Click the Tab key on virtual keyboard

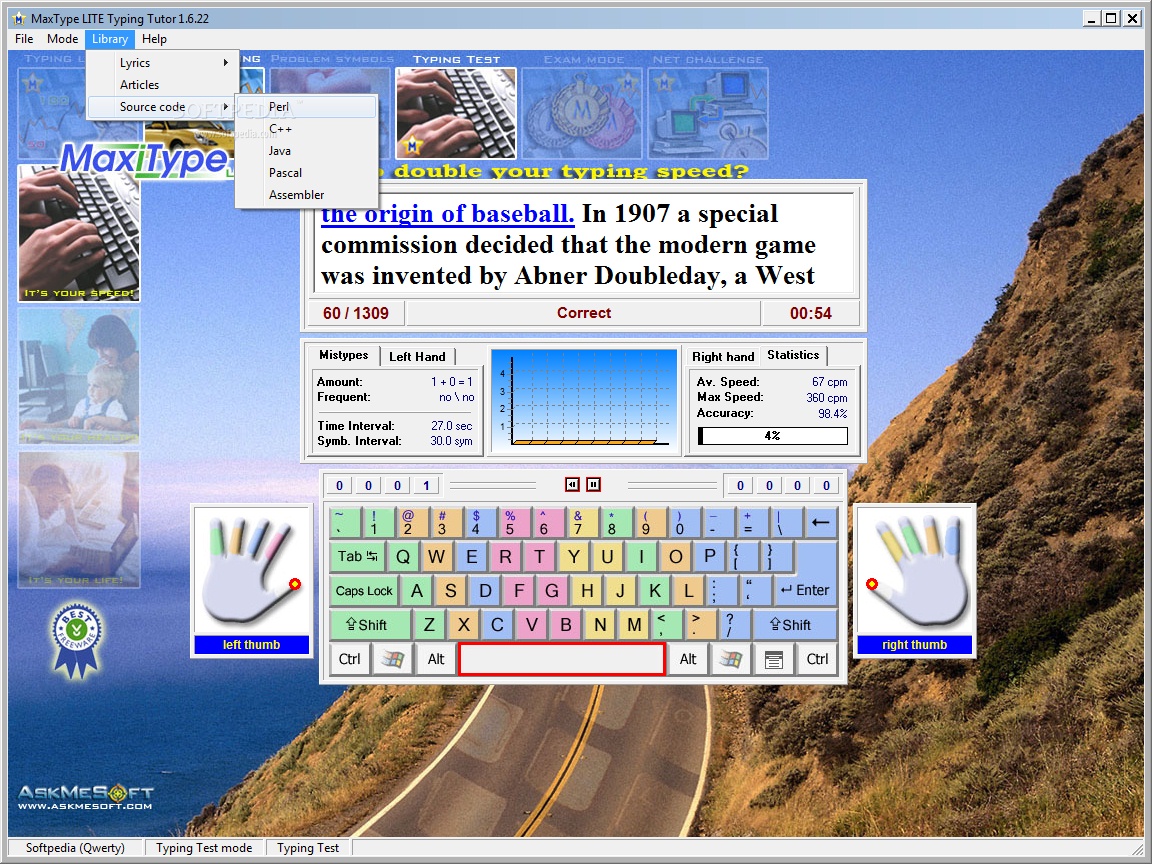(357, 556)
